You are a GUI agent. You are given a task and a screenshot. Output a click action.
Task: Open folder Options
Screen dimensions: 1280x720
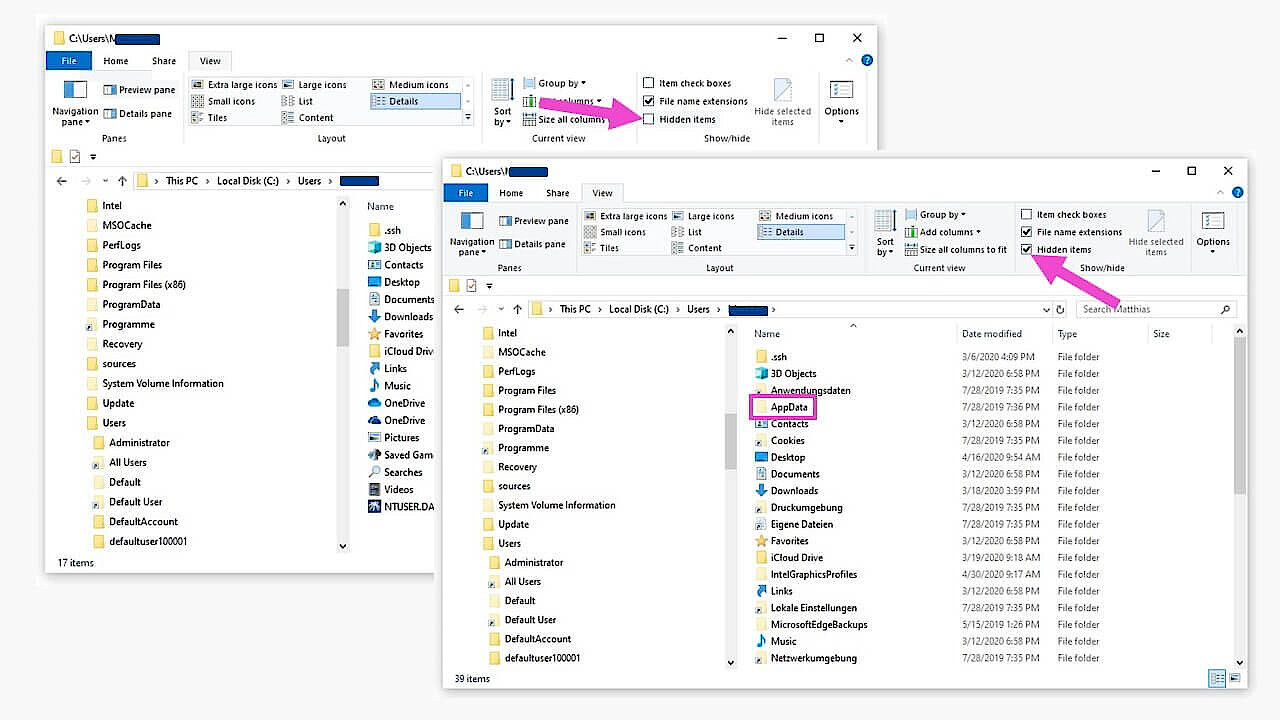point(1213,230)
